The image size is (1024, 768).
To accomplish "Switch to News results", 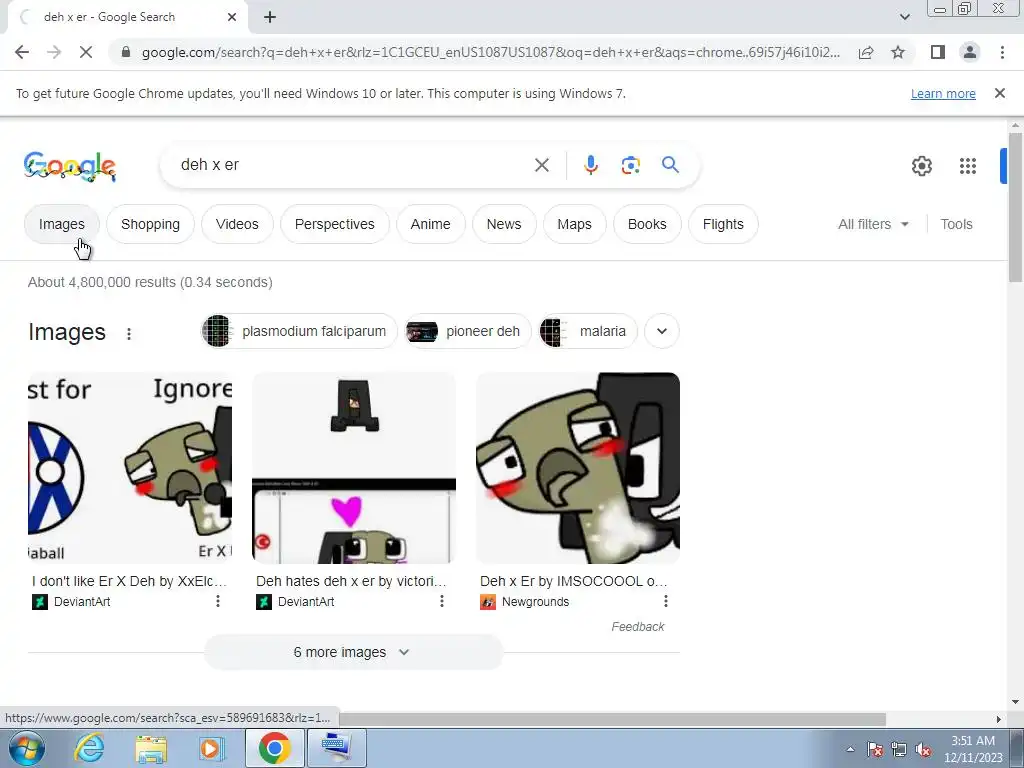I will pos(504,224).
